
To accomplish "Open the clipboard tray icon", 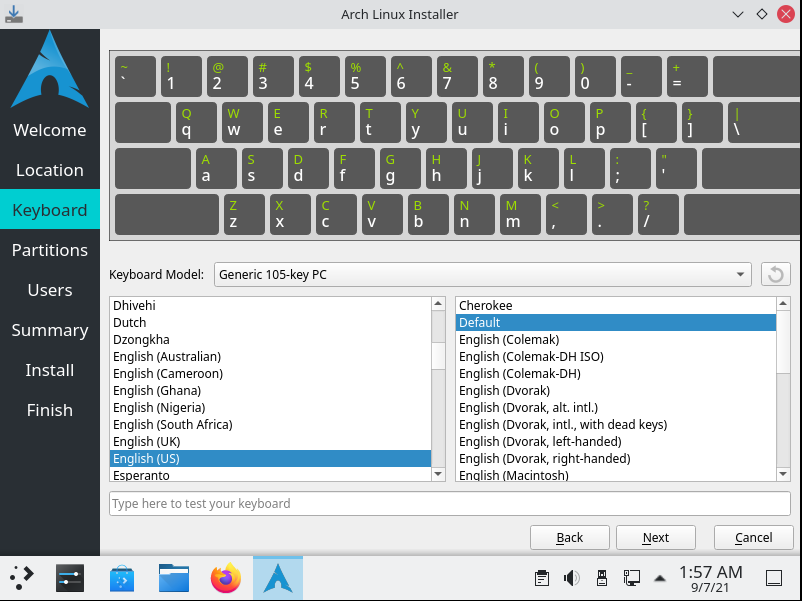I will [x=542, y=578].
